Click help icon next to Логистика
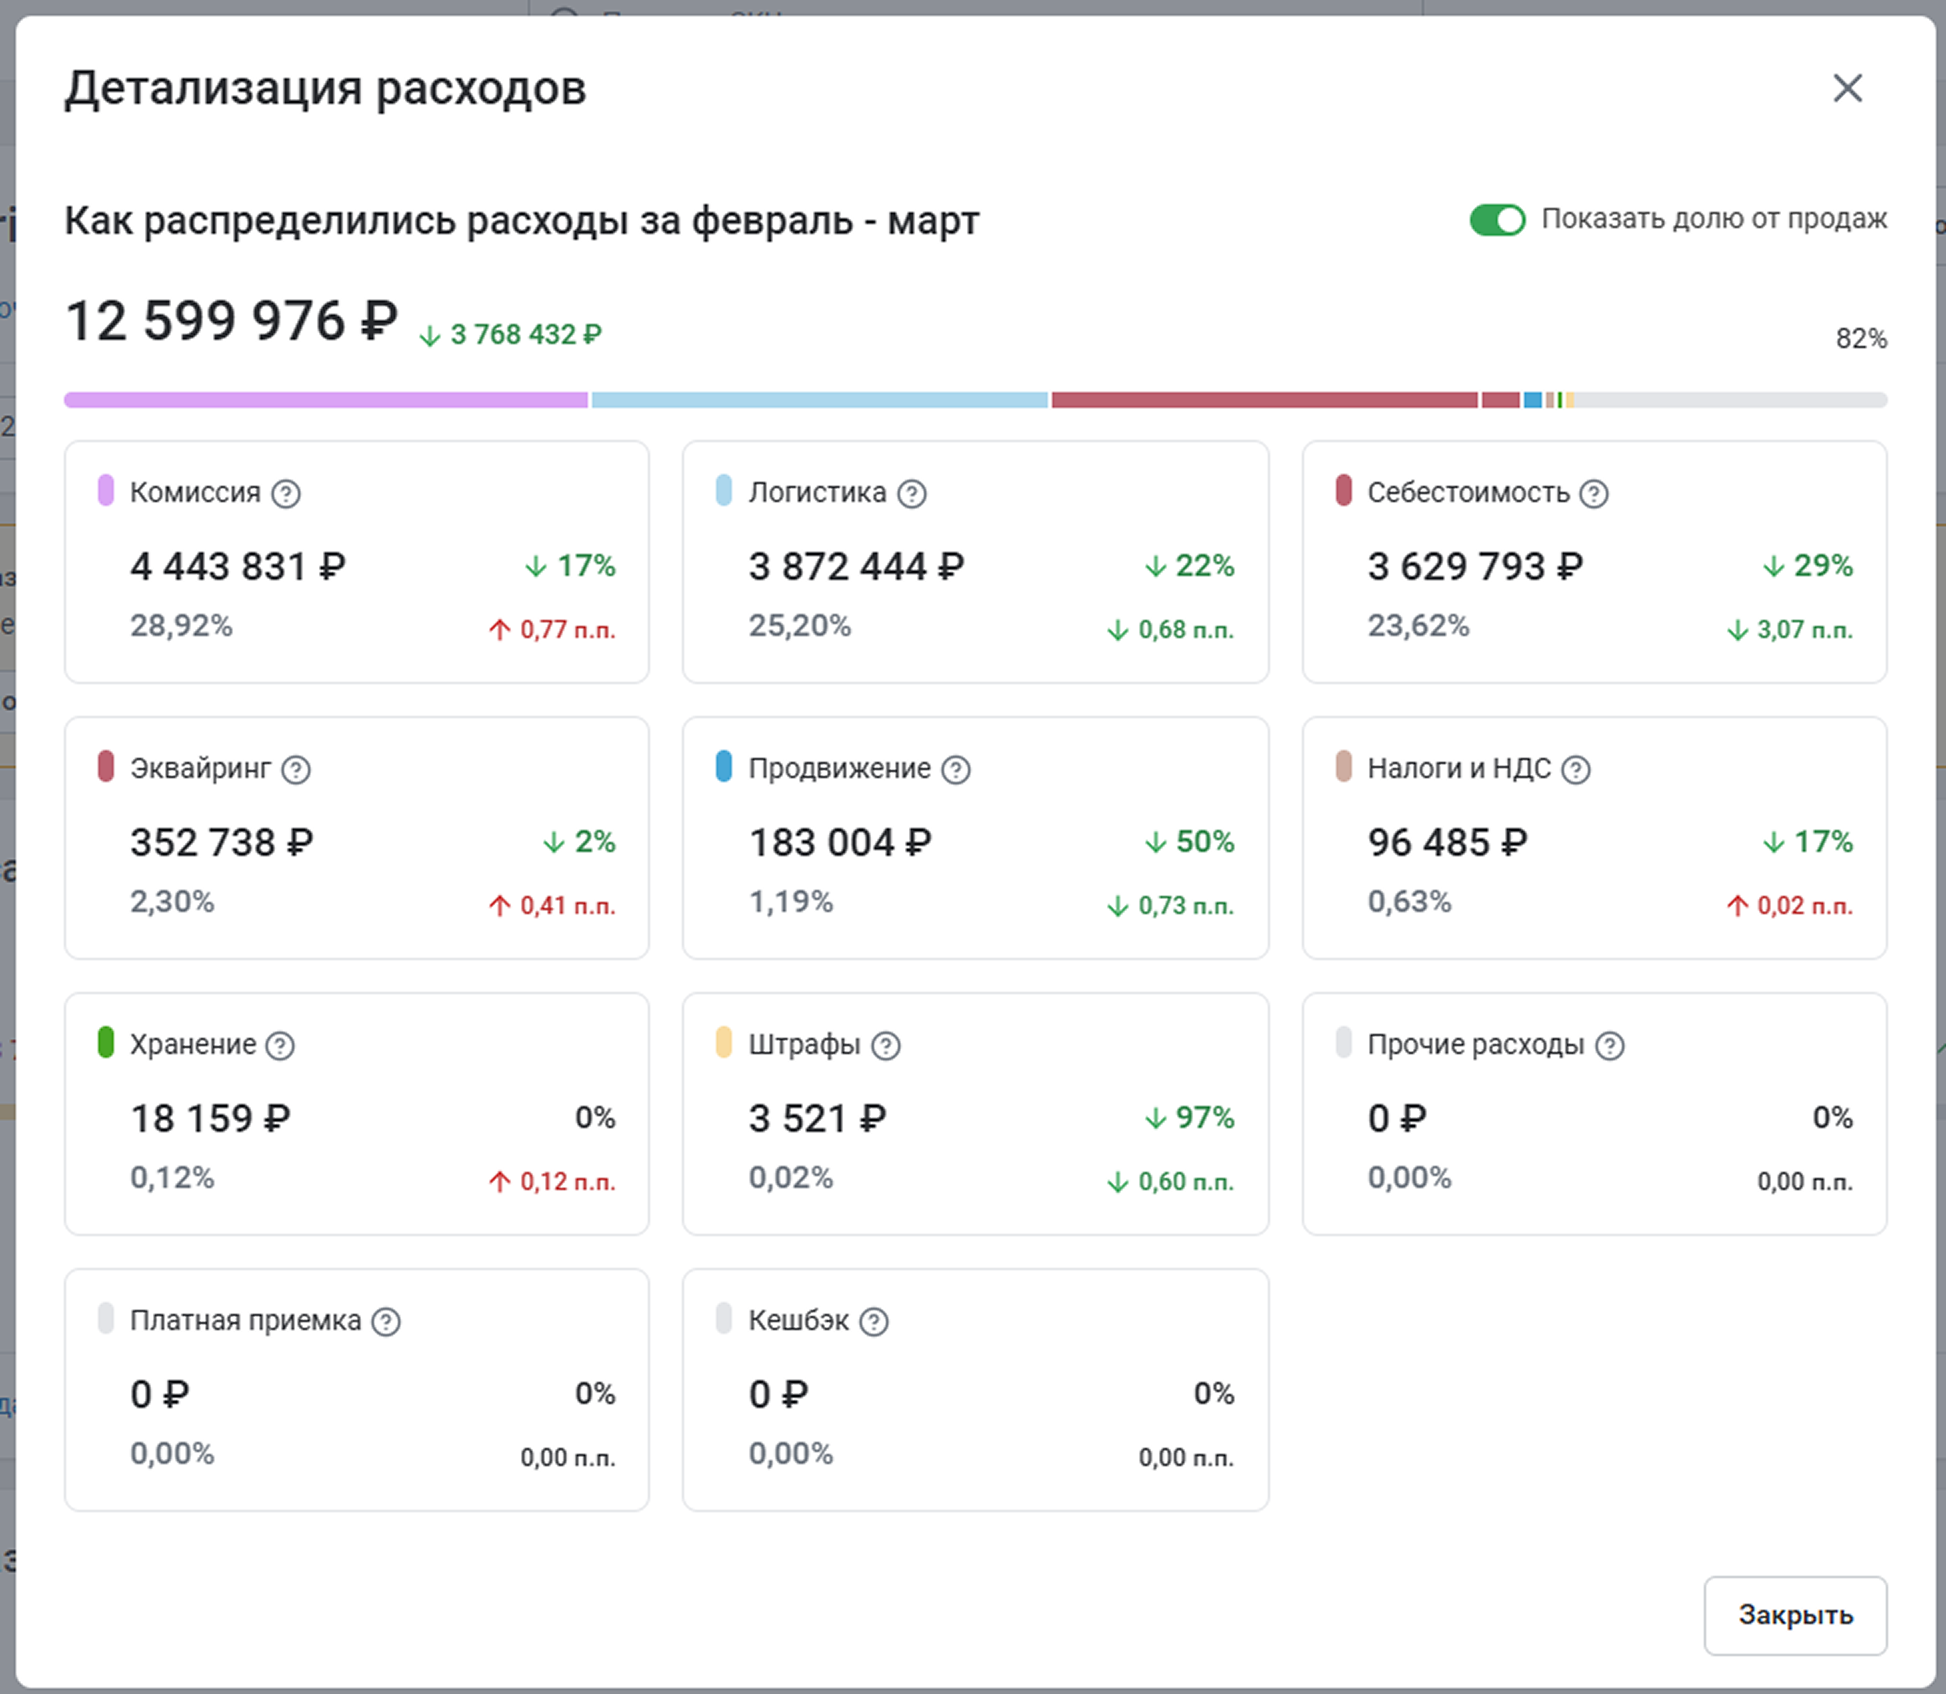This screenshot has height=1694, width=1946. [x=911, y=494]
